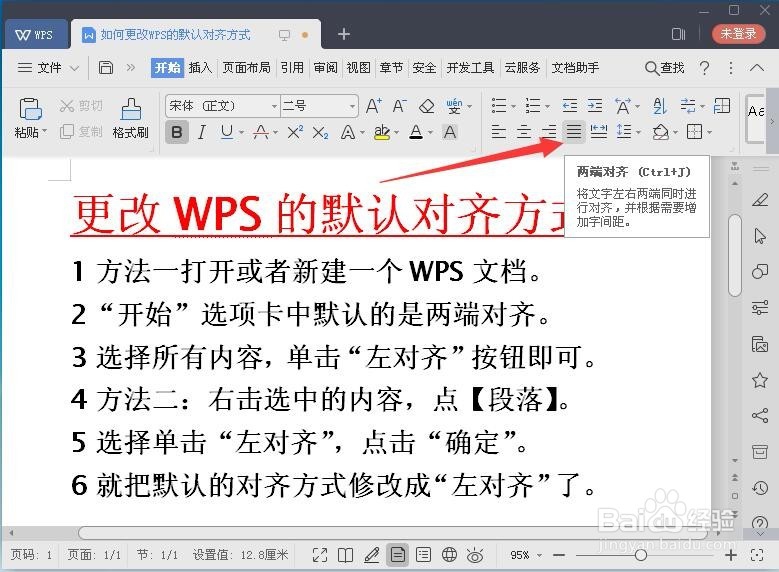The height and width of the screenshot is (572, 779).
Task: Set center alignment
Action: (x=524, y=132)
